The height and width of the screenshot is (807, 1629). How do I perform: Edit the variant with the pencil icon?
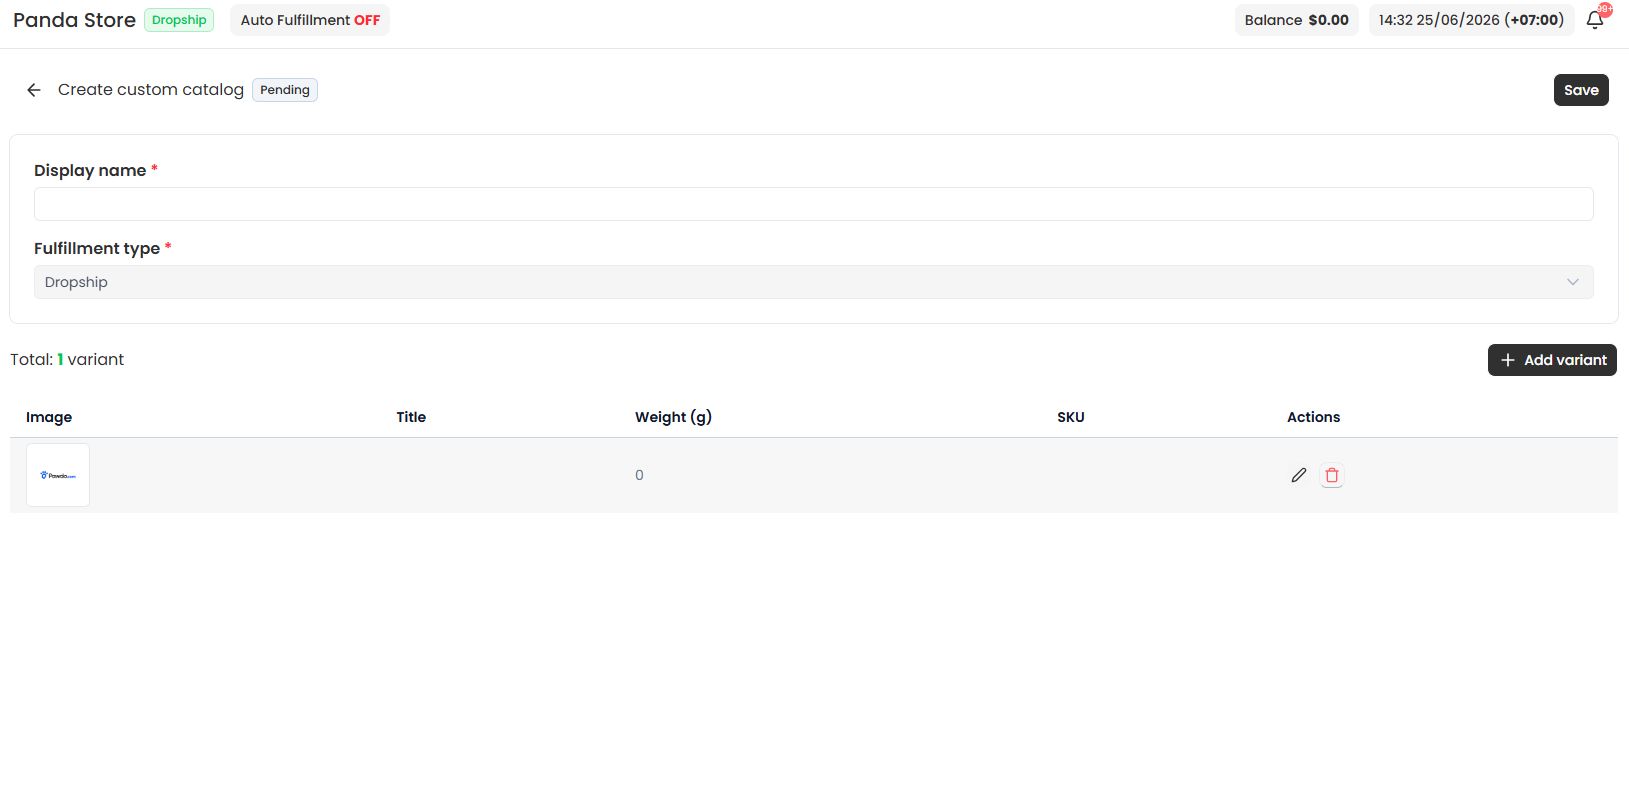click(x=1299, y=475)
